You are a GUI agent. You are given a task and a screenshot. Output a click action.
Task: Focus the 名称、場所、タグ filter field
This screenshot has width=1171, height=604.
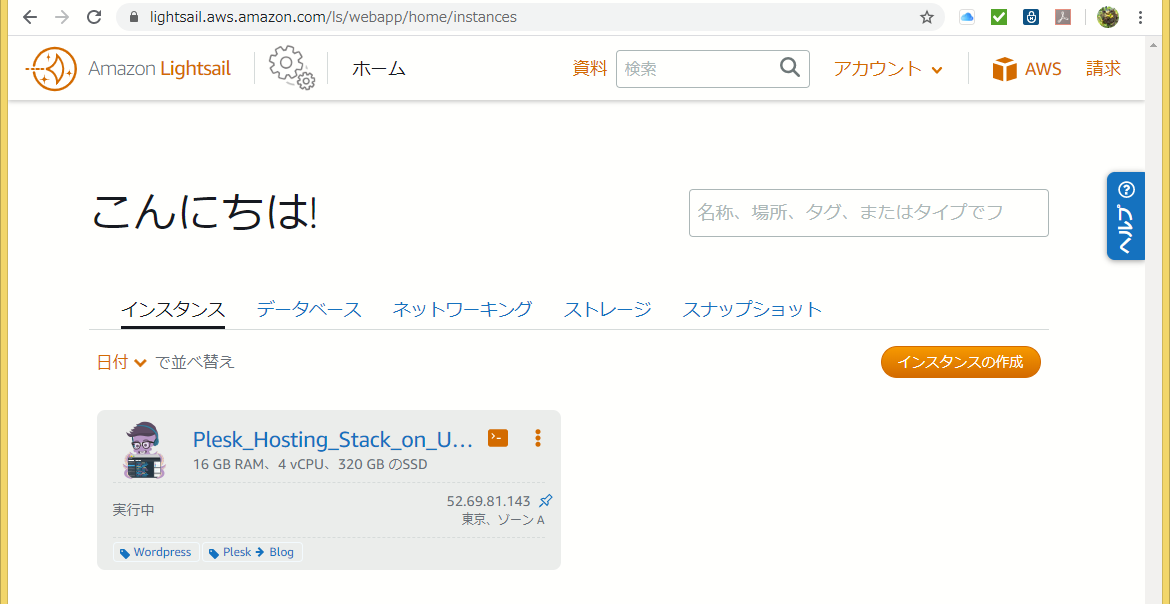point(869,213)
